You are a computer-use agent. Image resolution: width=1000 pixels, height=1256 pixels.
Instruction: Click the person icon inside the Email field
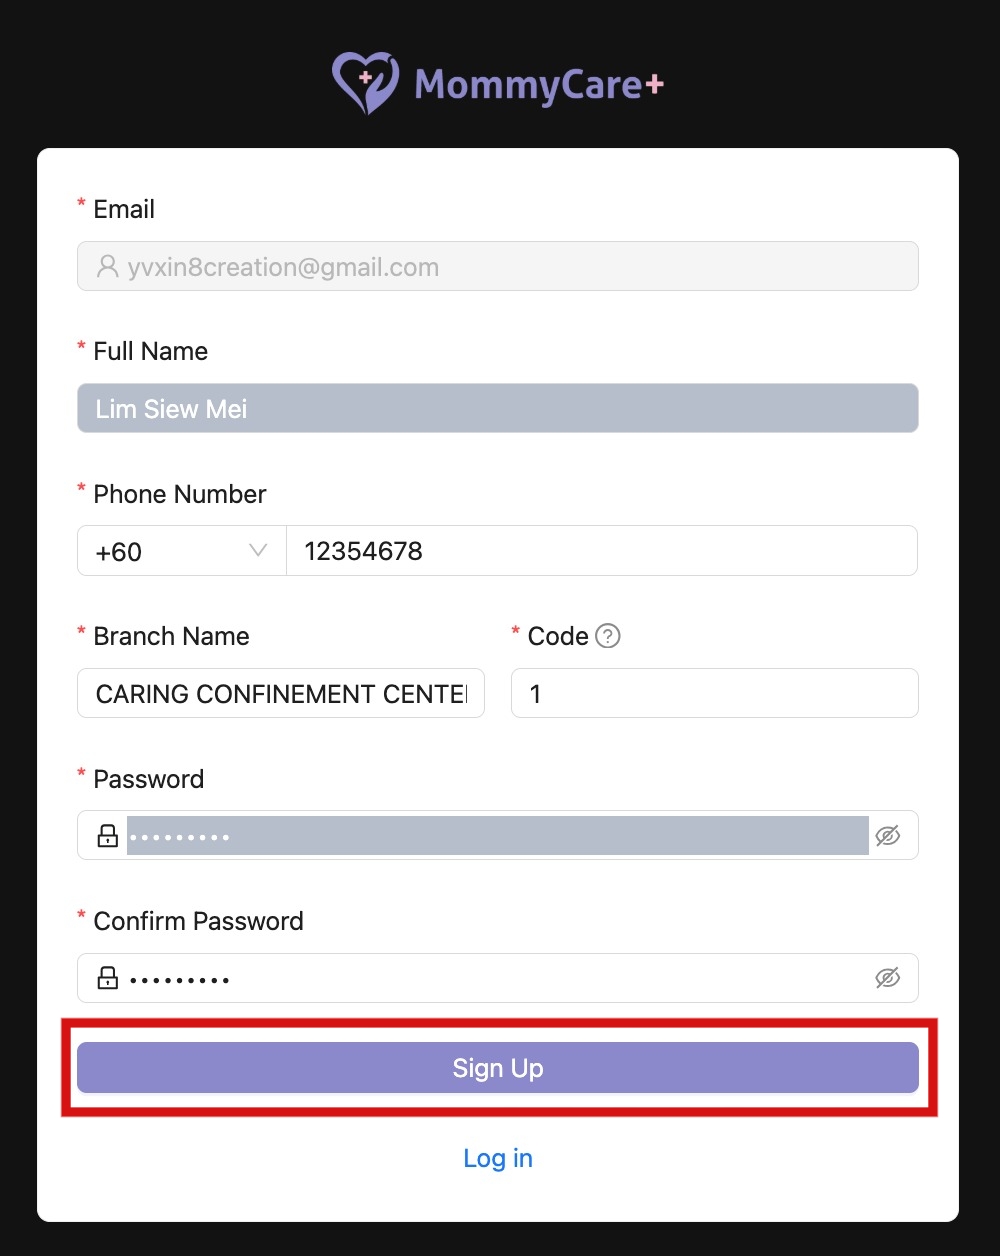[x=107, y=266]
